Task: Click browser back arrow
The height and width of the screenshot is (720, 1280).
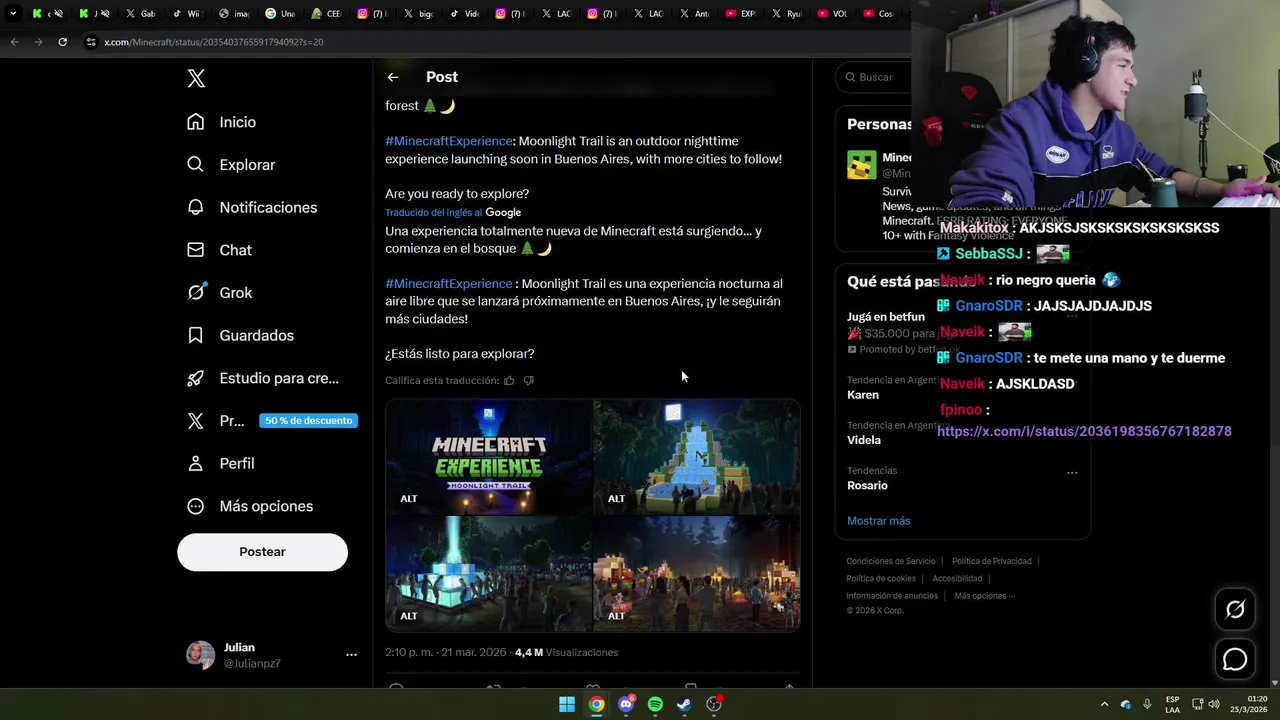Action: [x=14, y=42]
